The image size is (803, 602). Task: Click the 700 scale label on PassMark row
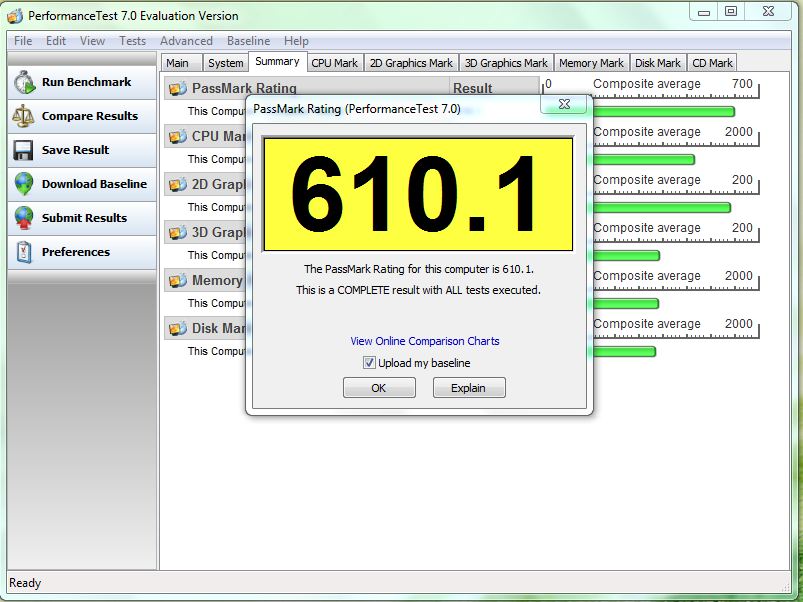pos(742,83)
